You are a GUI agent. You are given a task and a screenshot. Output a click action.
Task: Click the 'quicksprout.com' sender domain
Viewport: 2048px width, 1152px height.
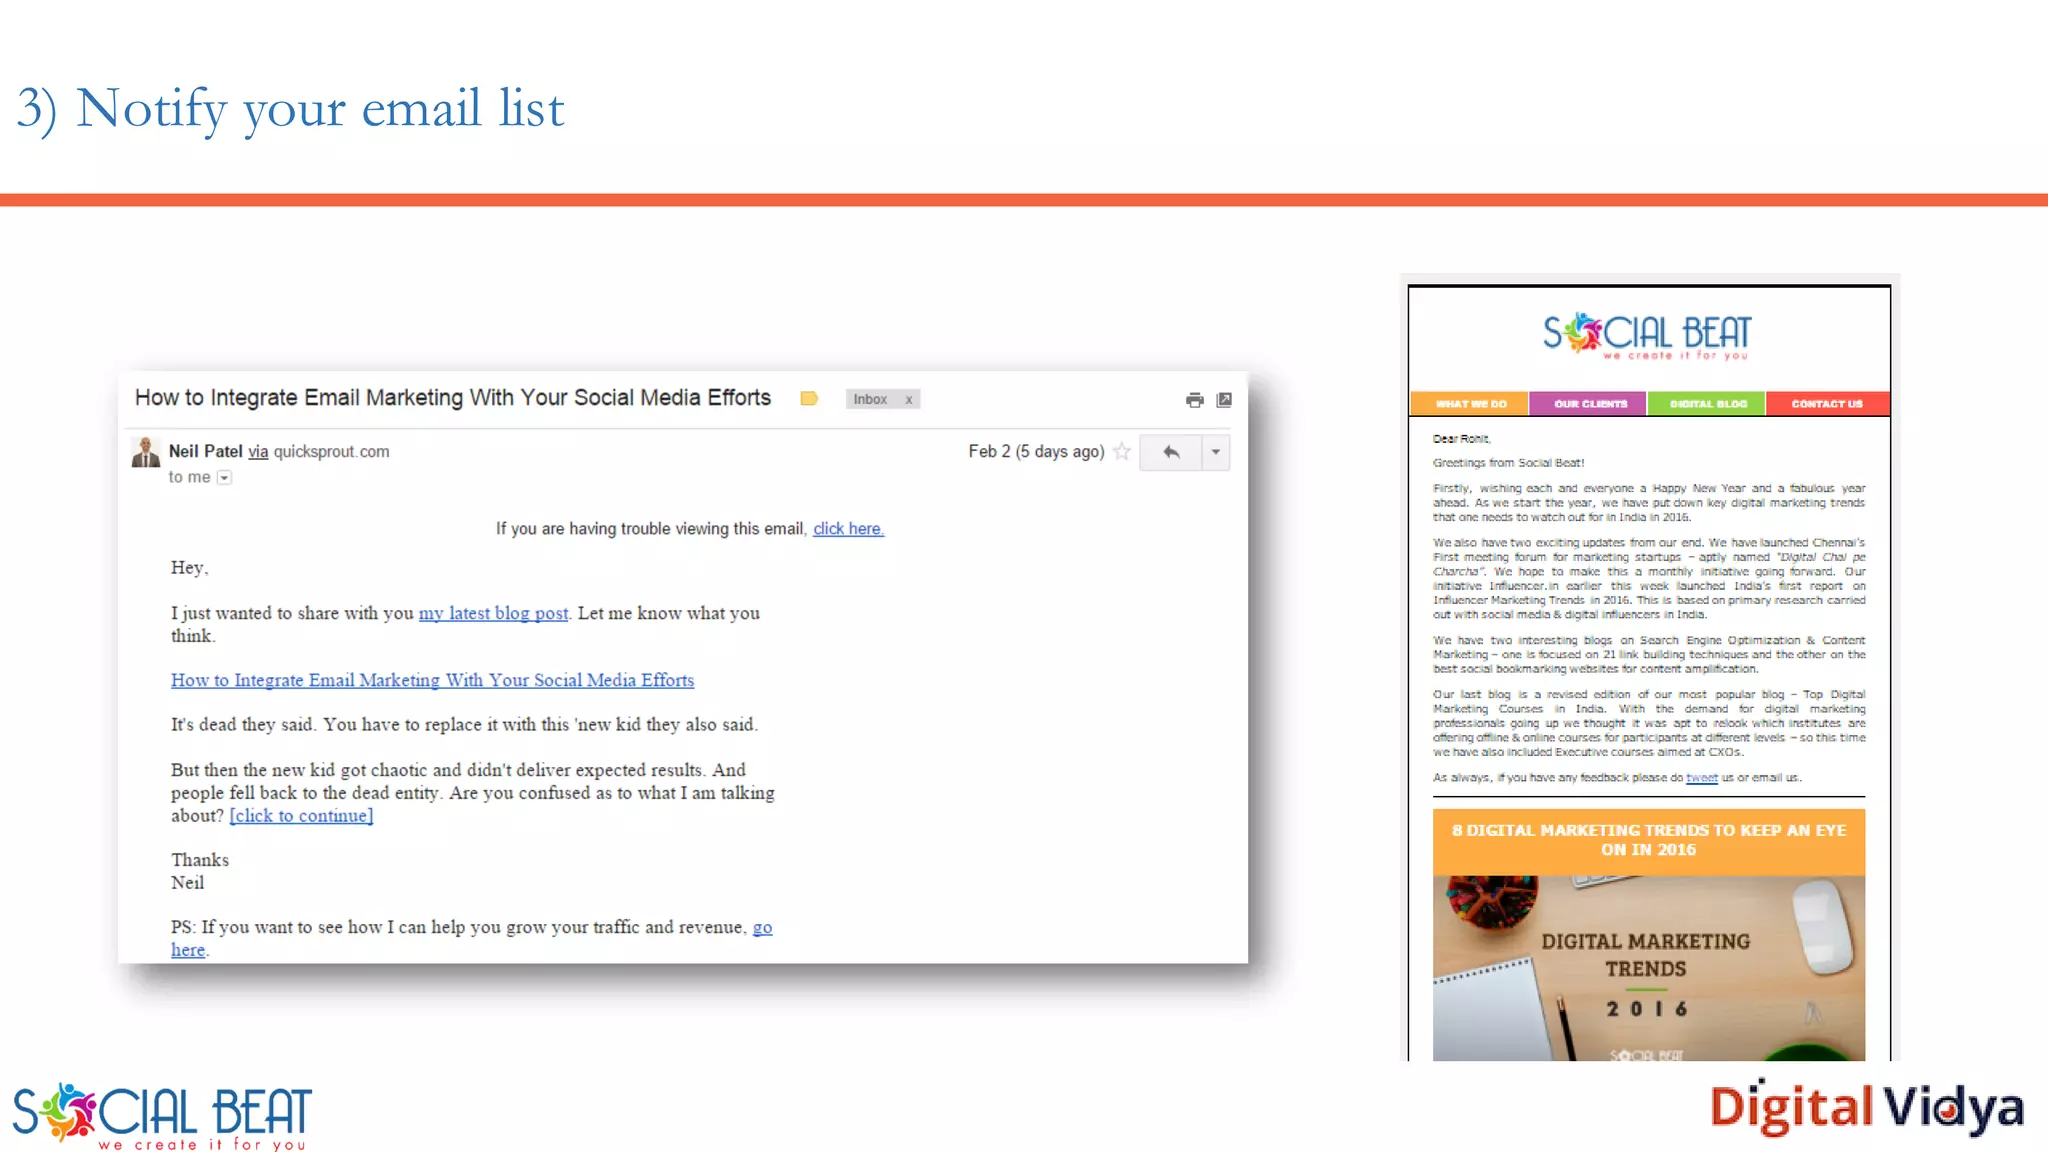tap(331, 452)
